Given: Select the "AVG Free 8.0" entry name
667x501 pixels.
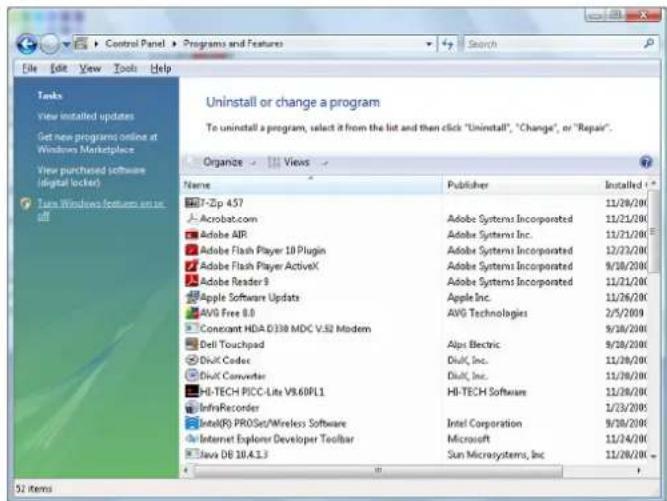Looking at the screenshot, I should [x=227, y=313].
